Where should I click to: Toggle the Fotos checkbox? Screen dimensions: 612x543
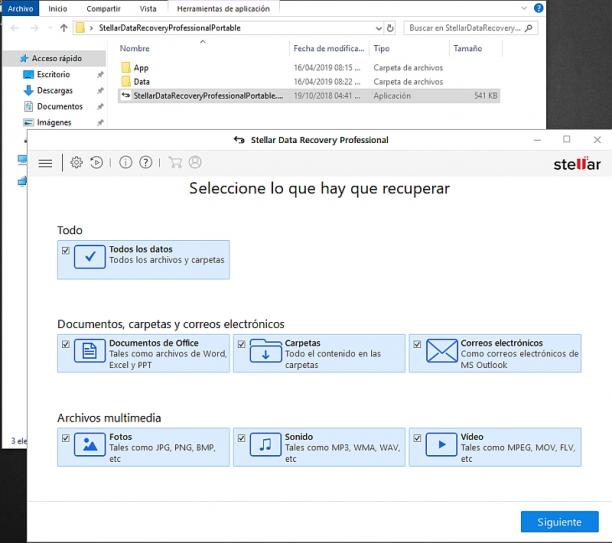(x=66, y=438)
